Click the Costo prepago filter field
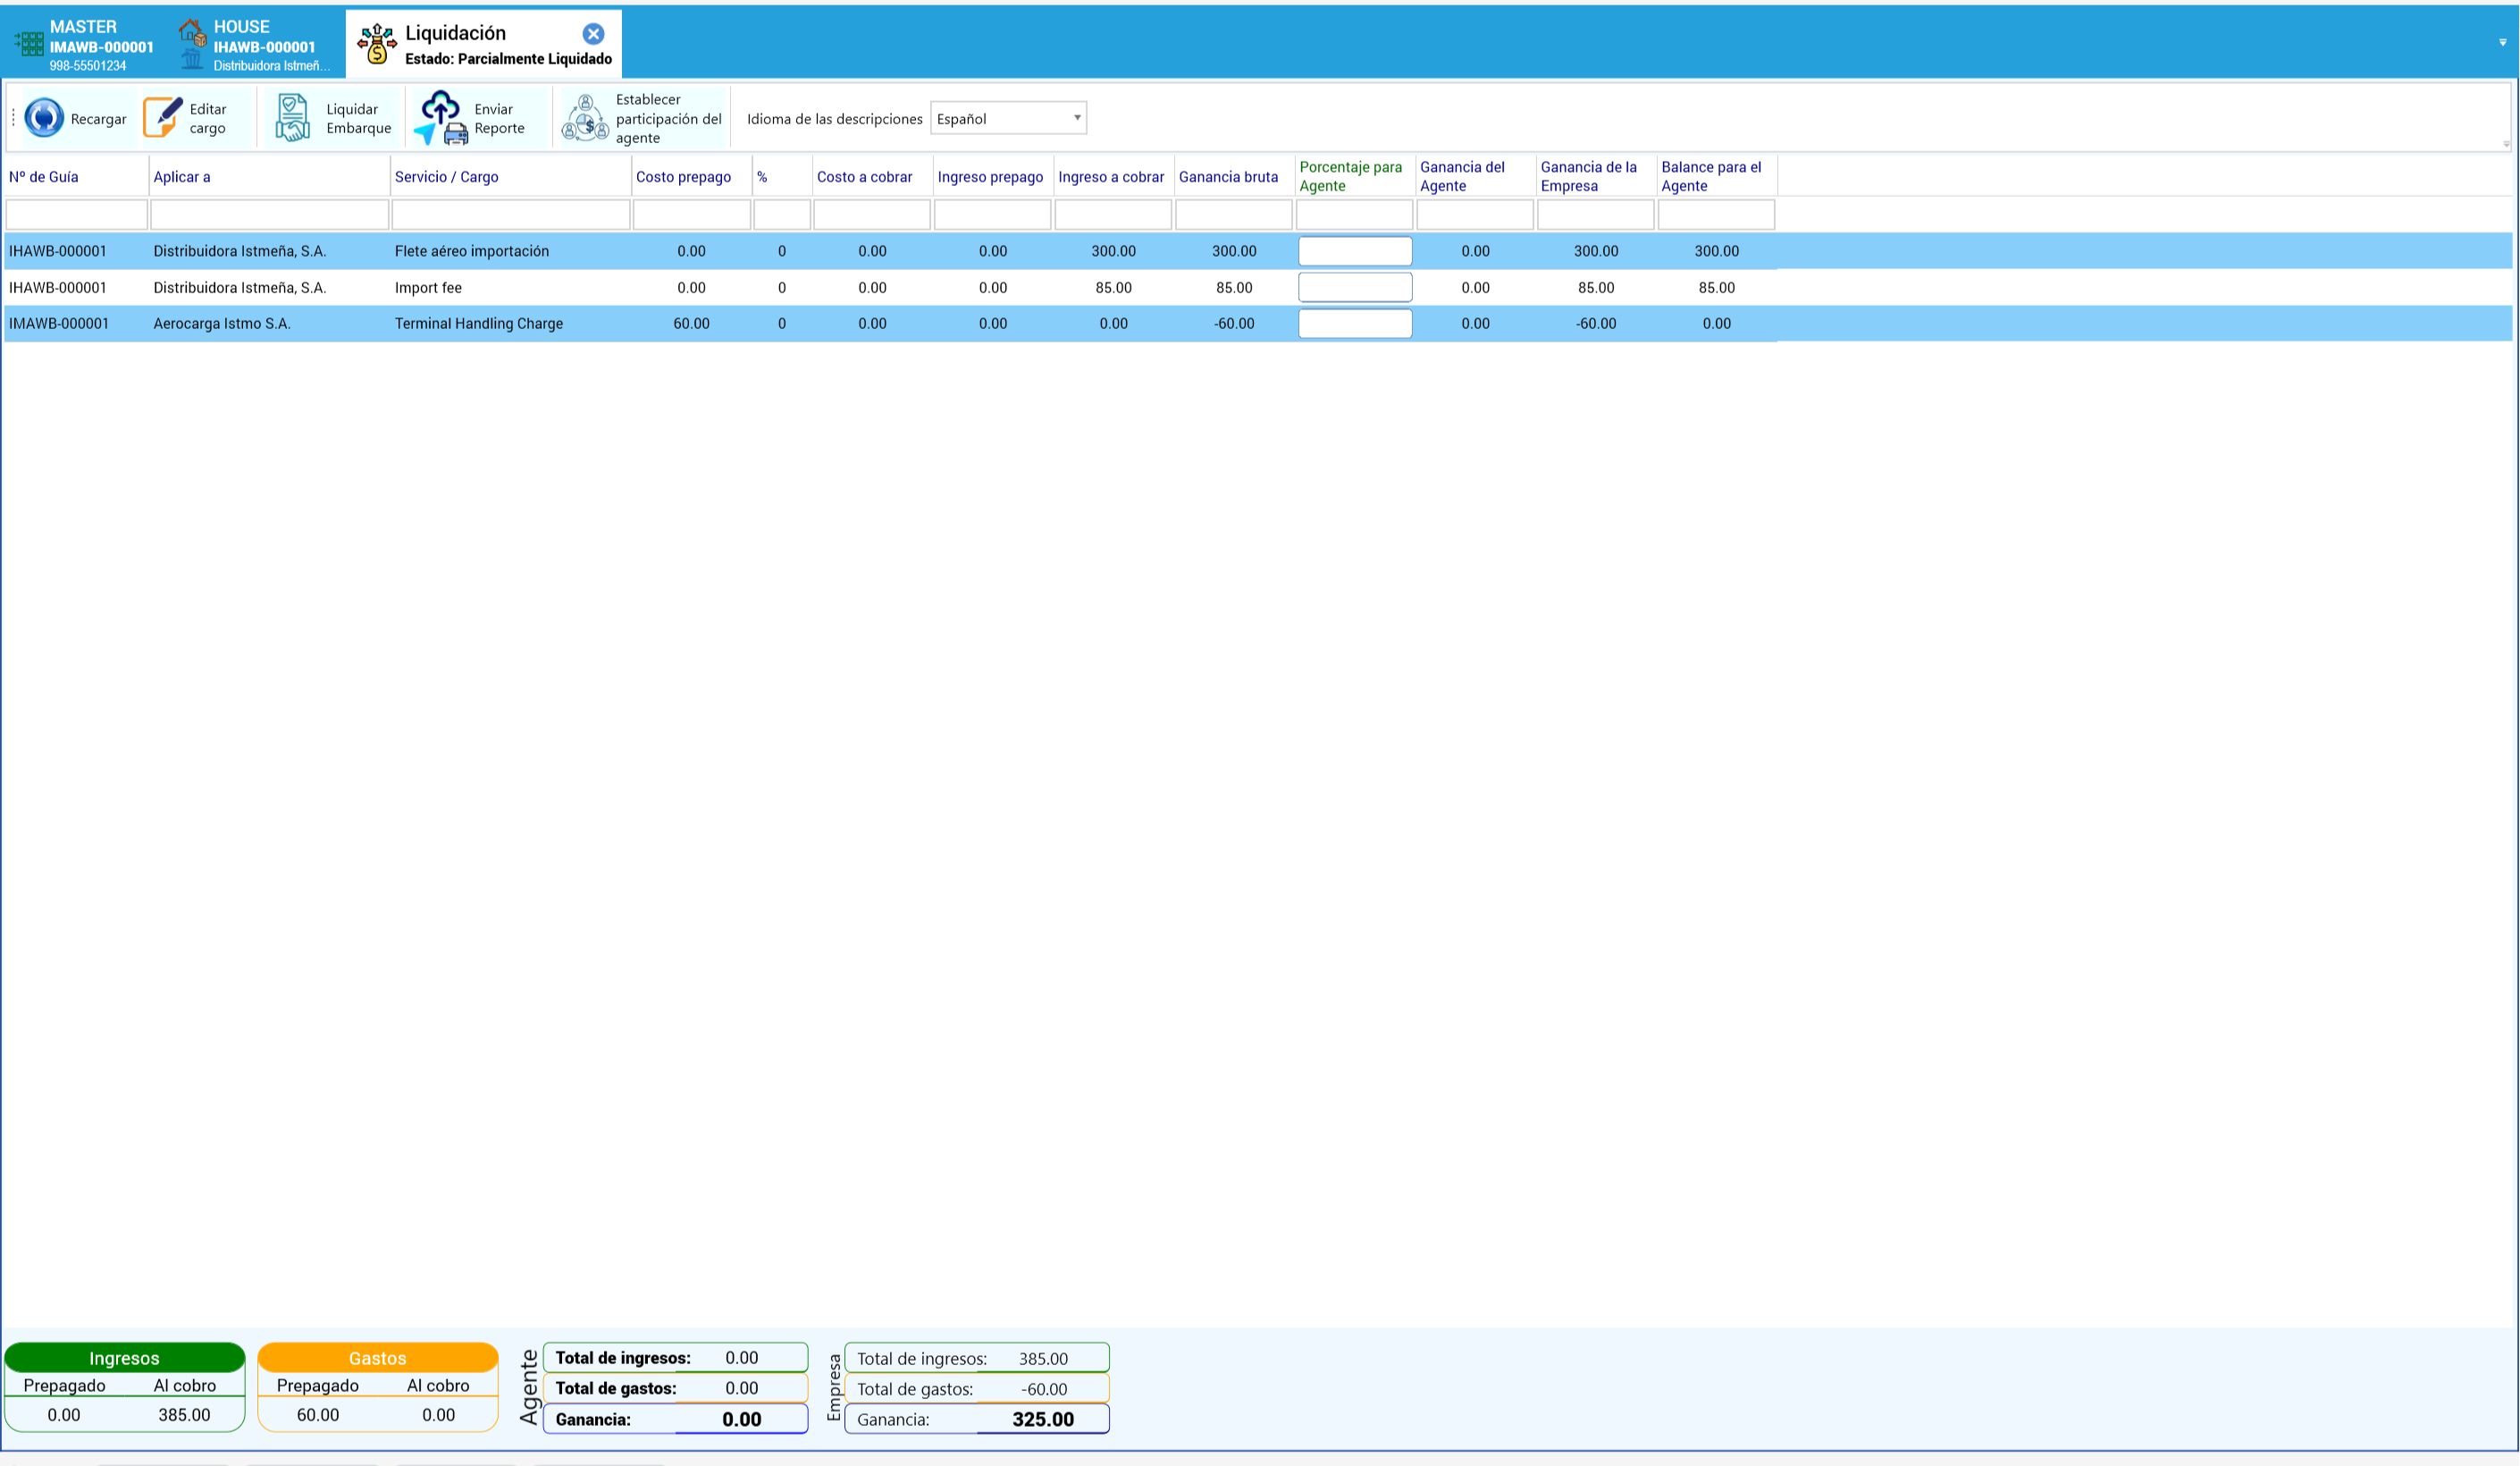 [691, 214]
